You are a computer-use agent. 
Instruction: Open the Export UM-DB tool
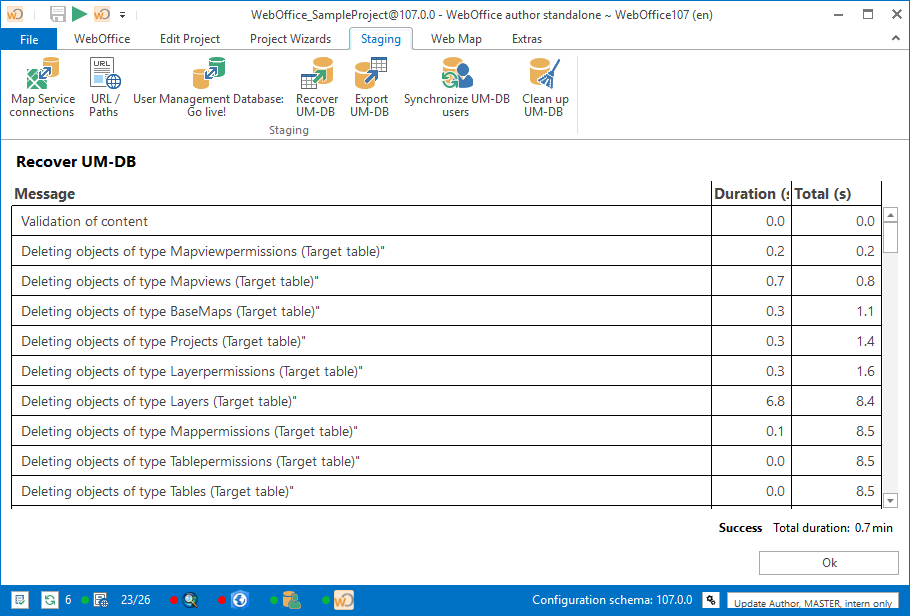click(370, 85)
